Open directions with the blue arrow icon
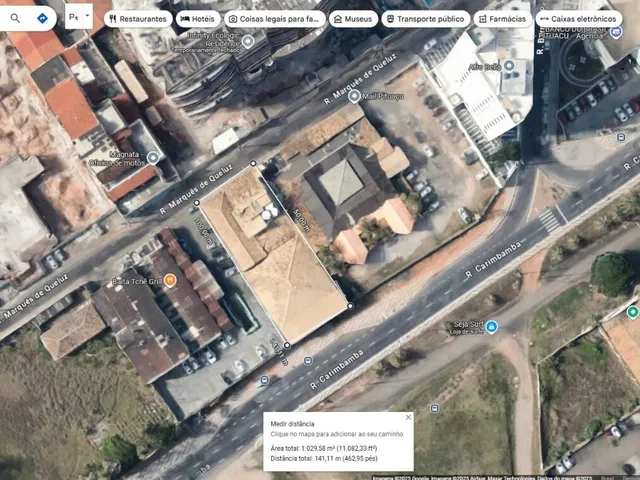This screenshot has height=480, width=640. coord(42,18)
